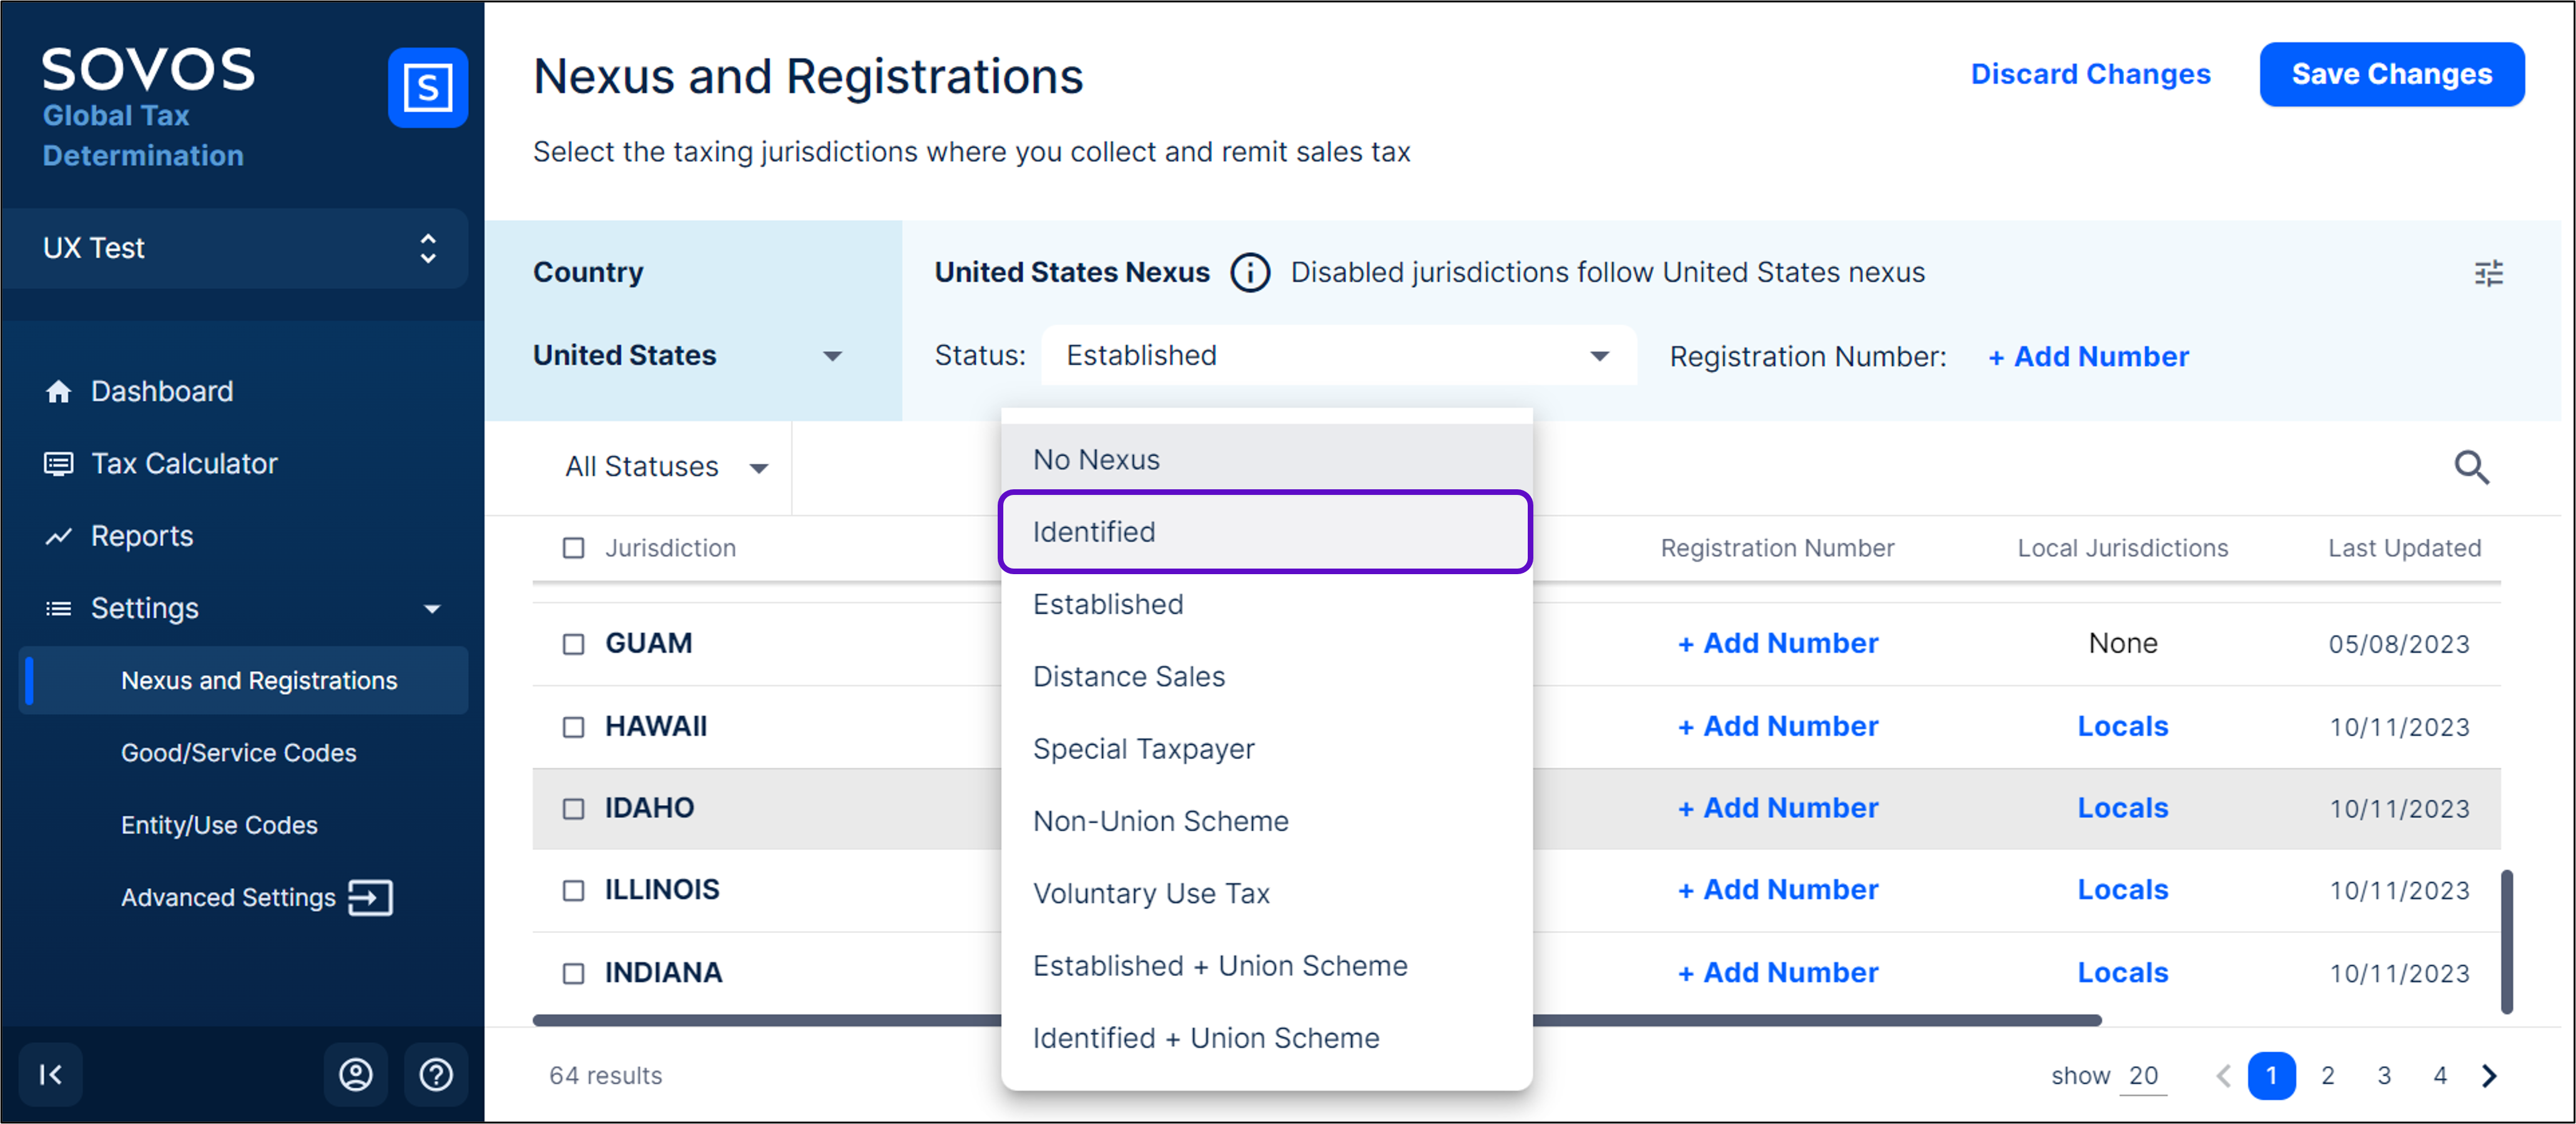Toggle the select-all Jurisdiction checkbox
Image resolution: width=2576 pixels, height=1124 pixels.
pos(574,548)
